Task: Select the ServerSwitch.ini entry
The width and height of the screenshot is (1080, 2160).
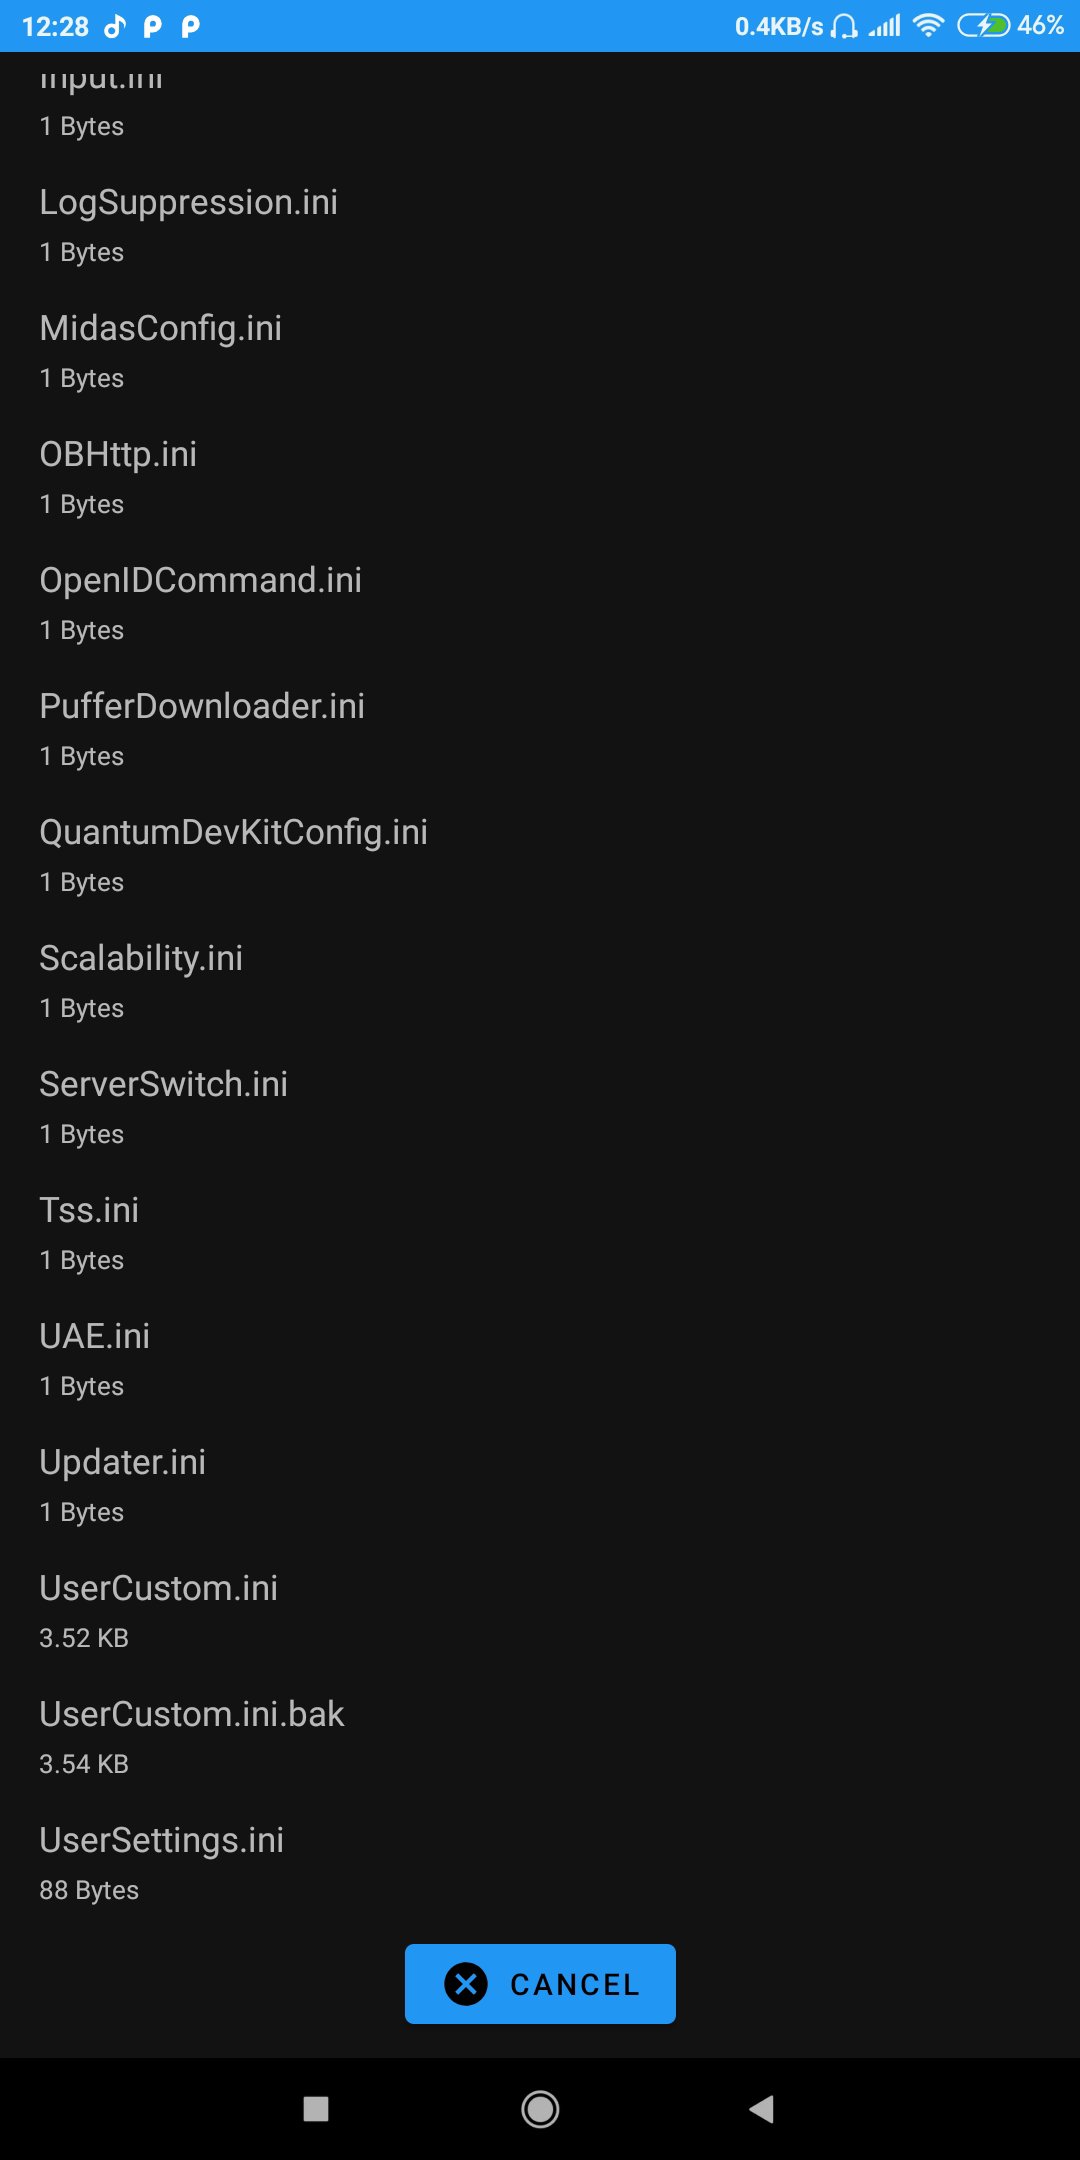Action: pyautogui.click(x=164, y=1105)
